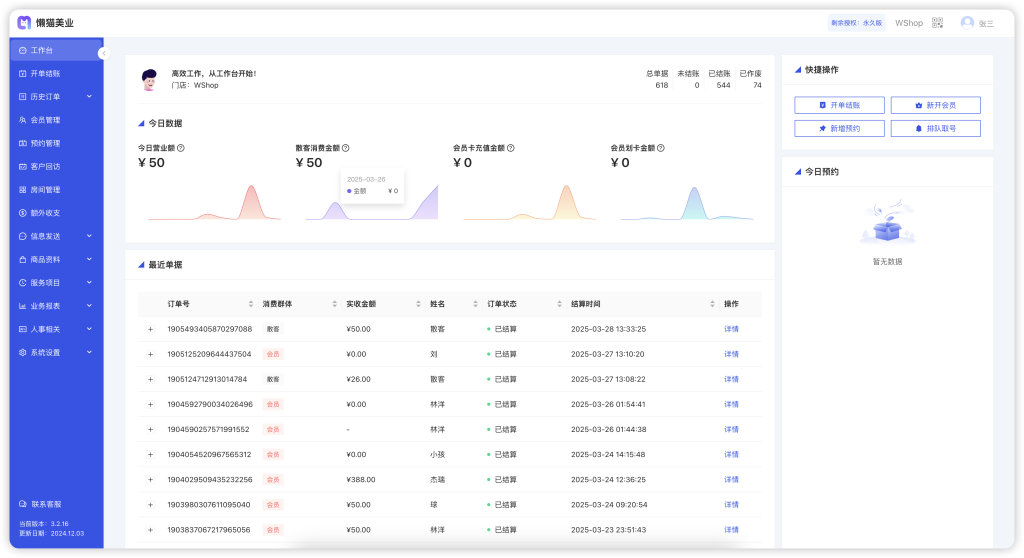This screenshot has width=1024, height=558.
Task: Open 详情 for the 2025-03-24 09:20:54 order
Action: click(x=731, y=505)
